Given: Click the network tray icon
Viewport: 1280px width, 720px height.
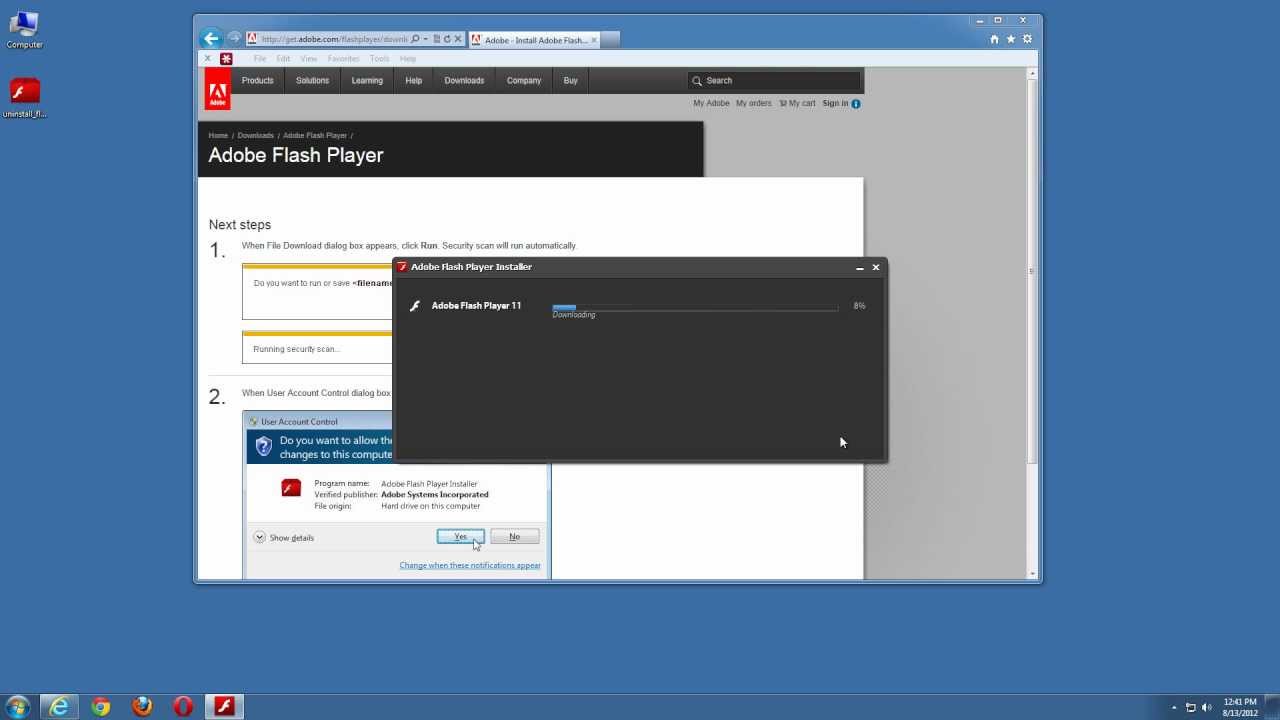Looking at the screenshot, I should pyautogui.click(x=1192, y=707).
